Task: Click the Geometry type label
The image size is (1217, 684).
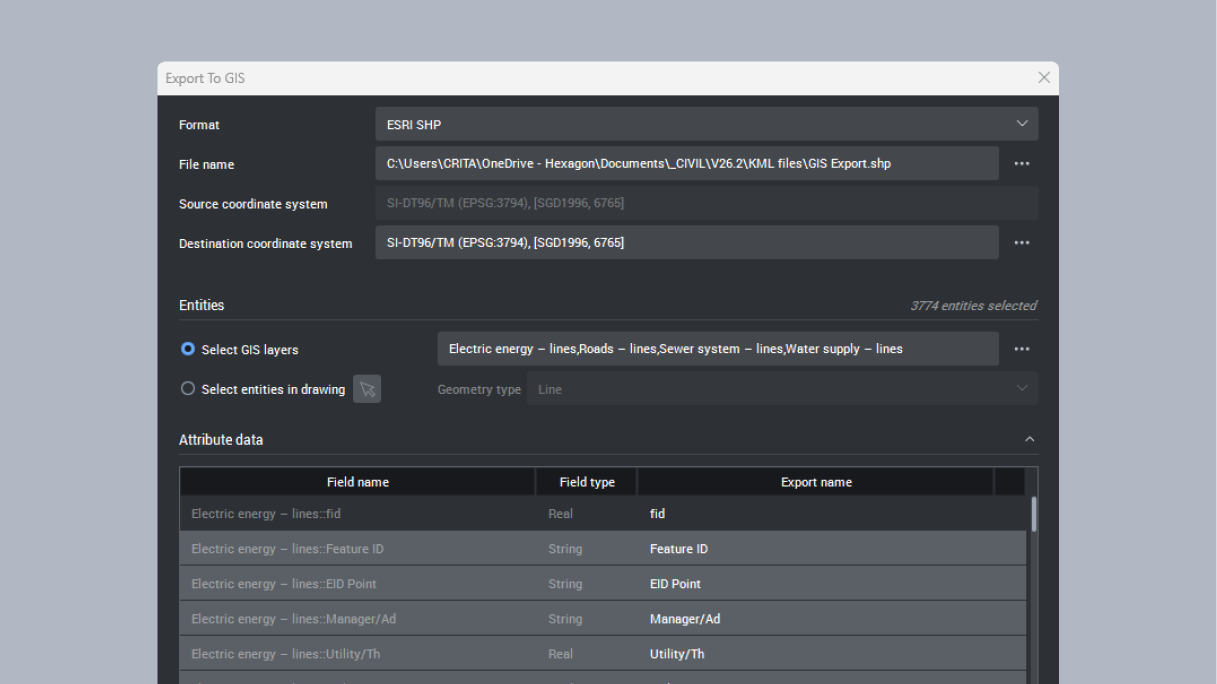Action: tap(479, 390)
